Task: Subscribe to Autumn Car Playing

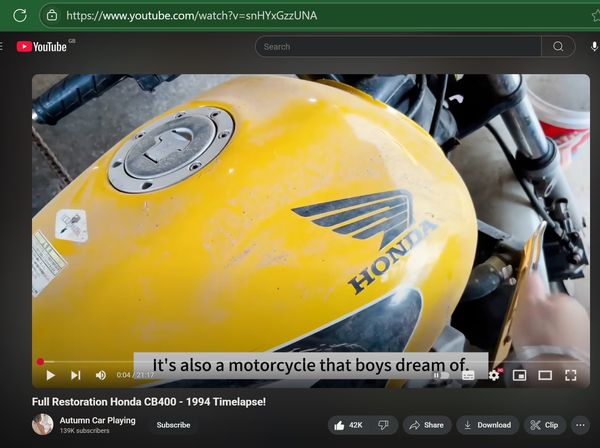Action: (x=173, y=425)
